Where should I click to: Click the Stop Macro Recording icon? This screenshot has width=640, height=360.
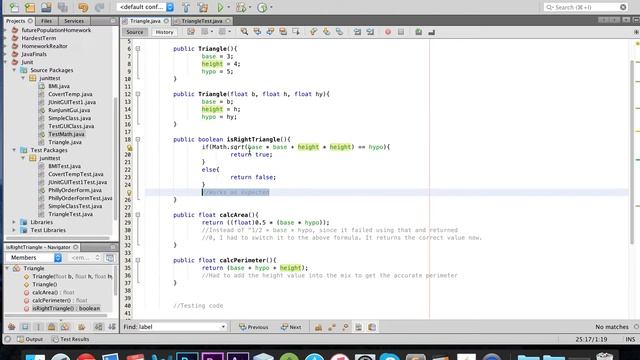click(401, 31)
